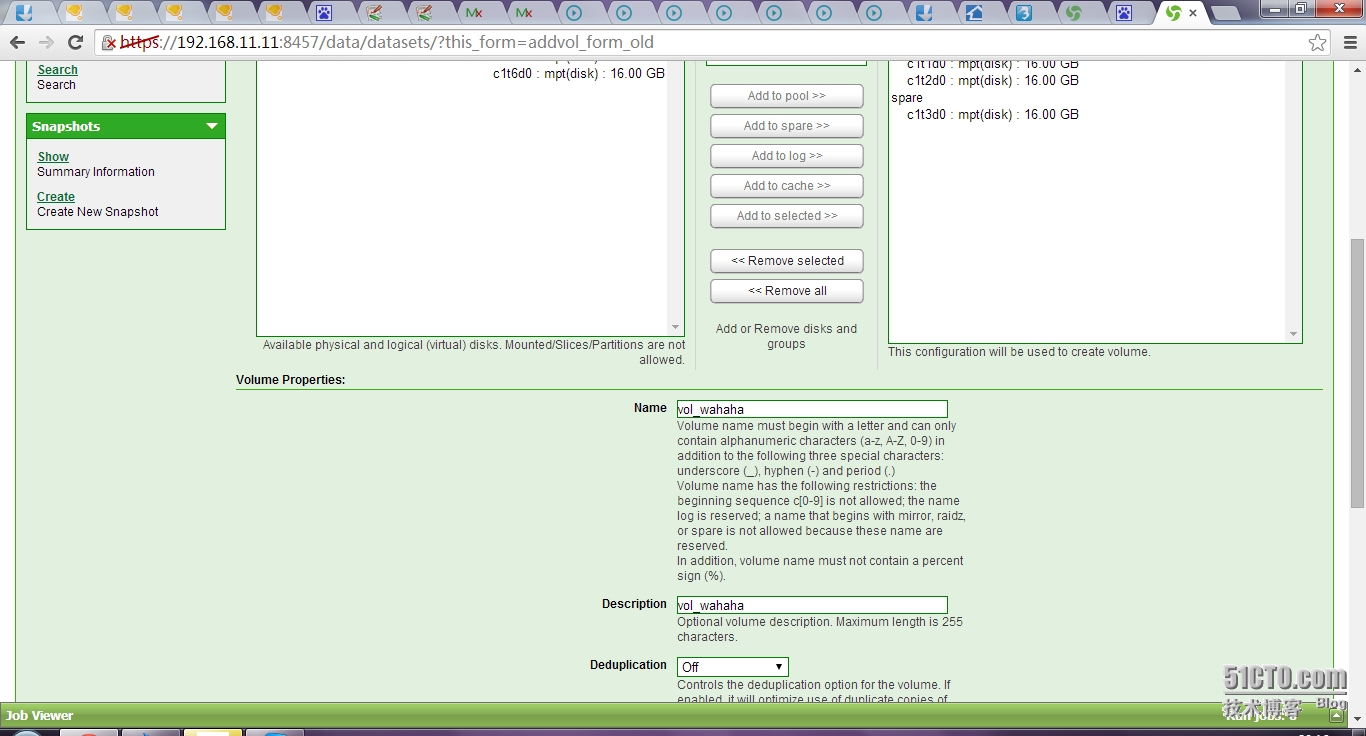
Task: Bookmark this page with star icon
Action: [1318, 43]
